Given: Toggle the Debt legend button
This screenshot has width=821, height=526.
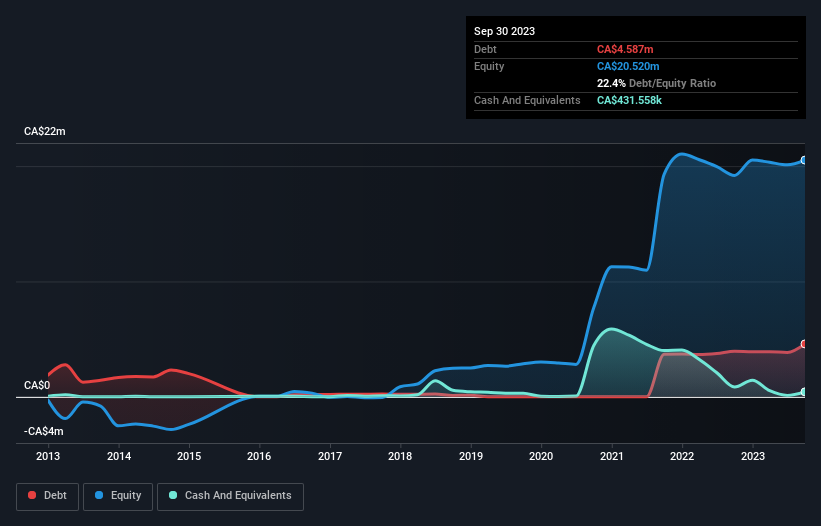Looking at the screenshot, I should click(48, 496).
